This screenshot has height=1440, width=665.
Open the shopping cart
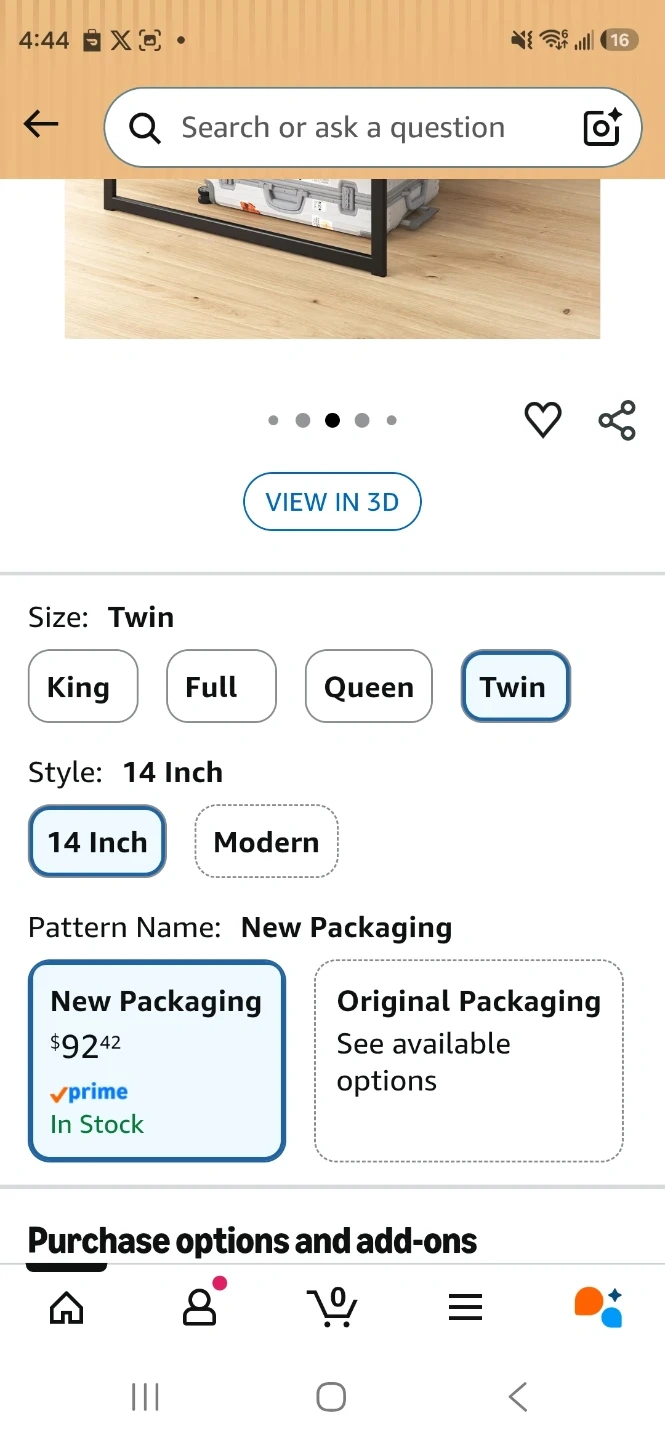tap(332, 1307)
